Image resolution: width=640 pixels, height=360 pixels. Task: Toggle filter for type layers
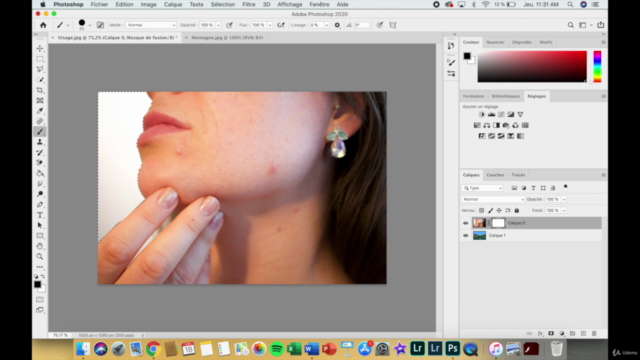(x=533, y=188)
